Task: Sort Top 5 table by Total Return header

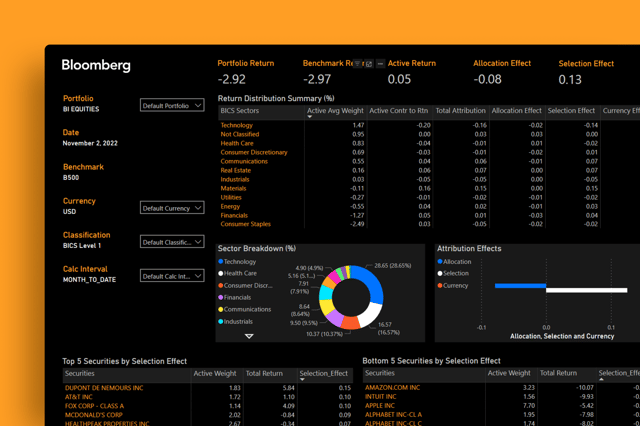Action: point(264,373)
